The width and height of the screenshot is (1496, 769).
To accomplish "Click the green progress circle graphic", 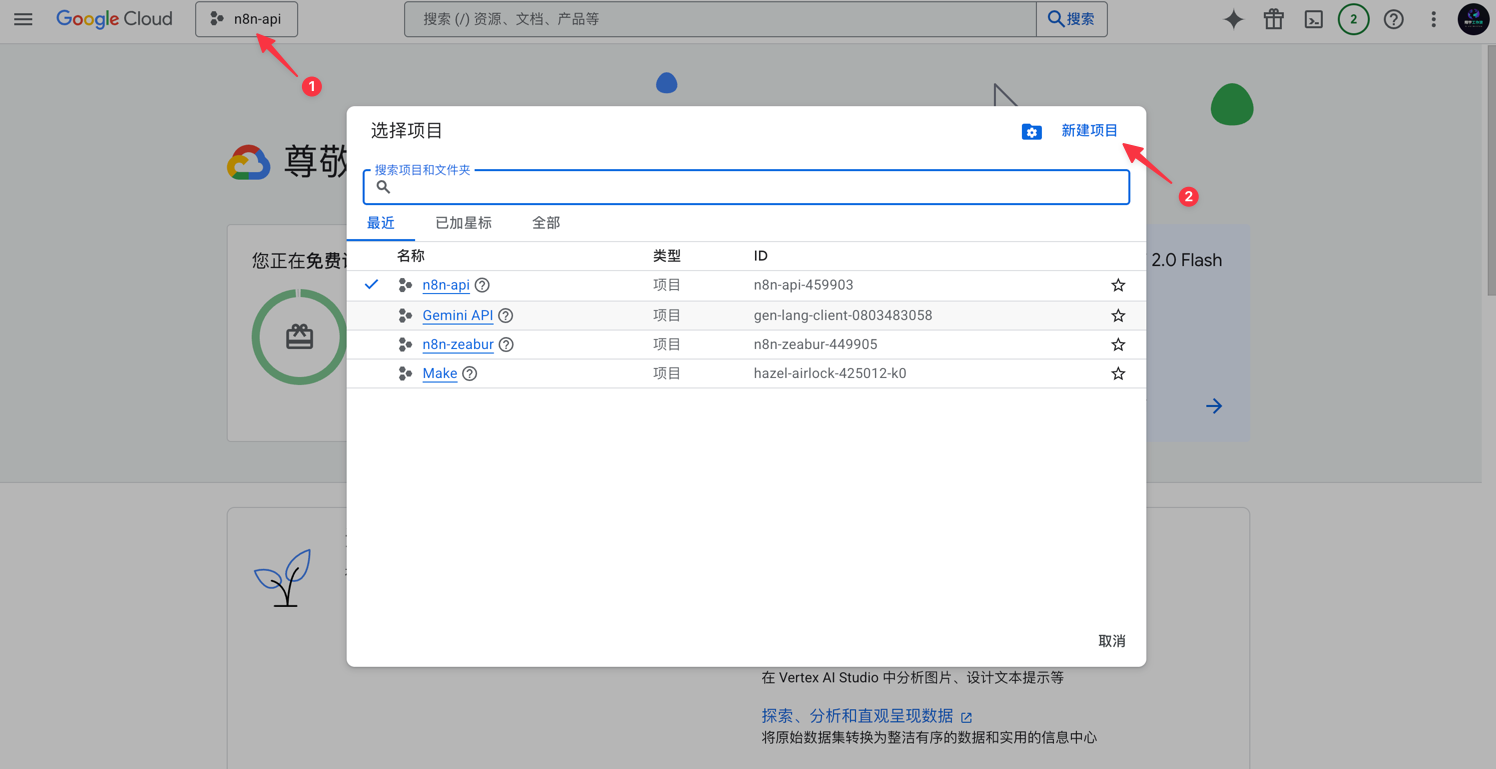I will click(299, 337).
